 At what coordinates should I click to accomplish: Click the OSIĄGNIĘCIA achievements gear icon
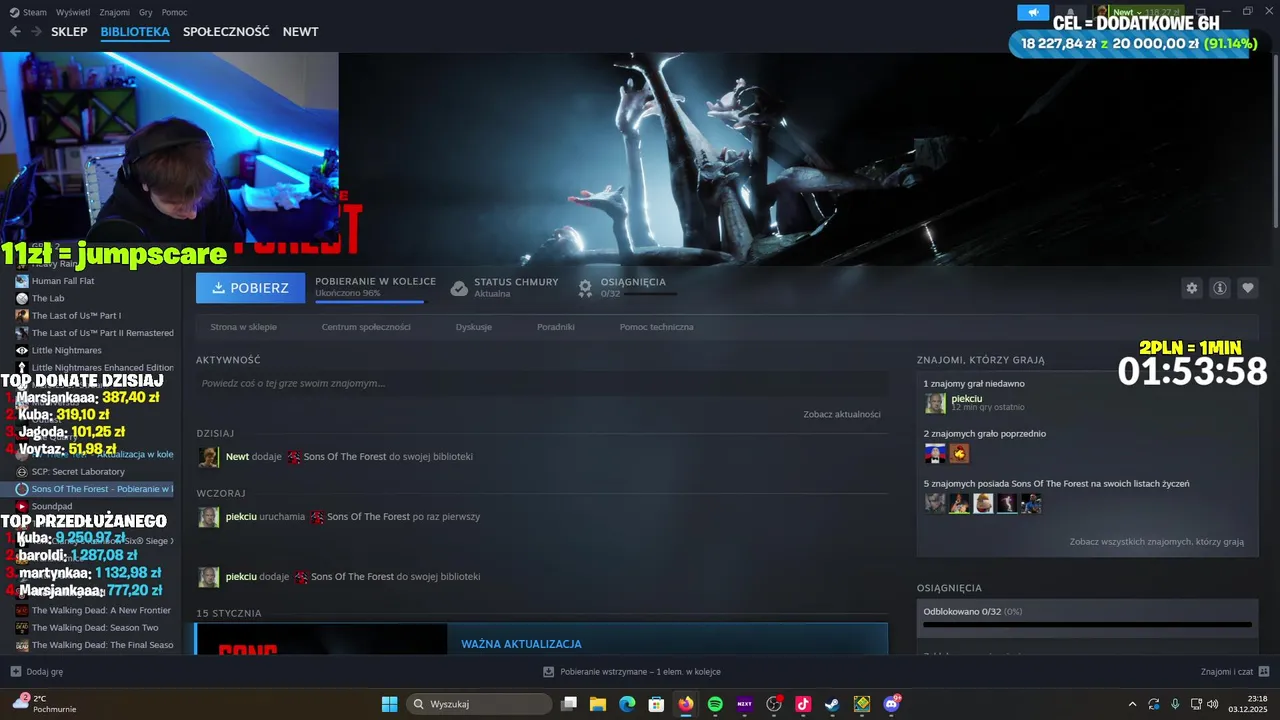coord(586,288)
